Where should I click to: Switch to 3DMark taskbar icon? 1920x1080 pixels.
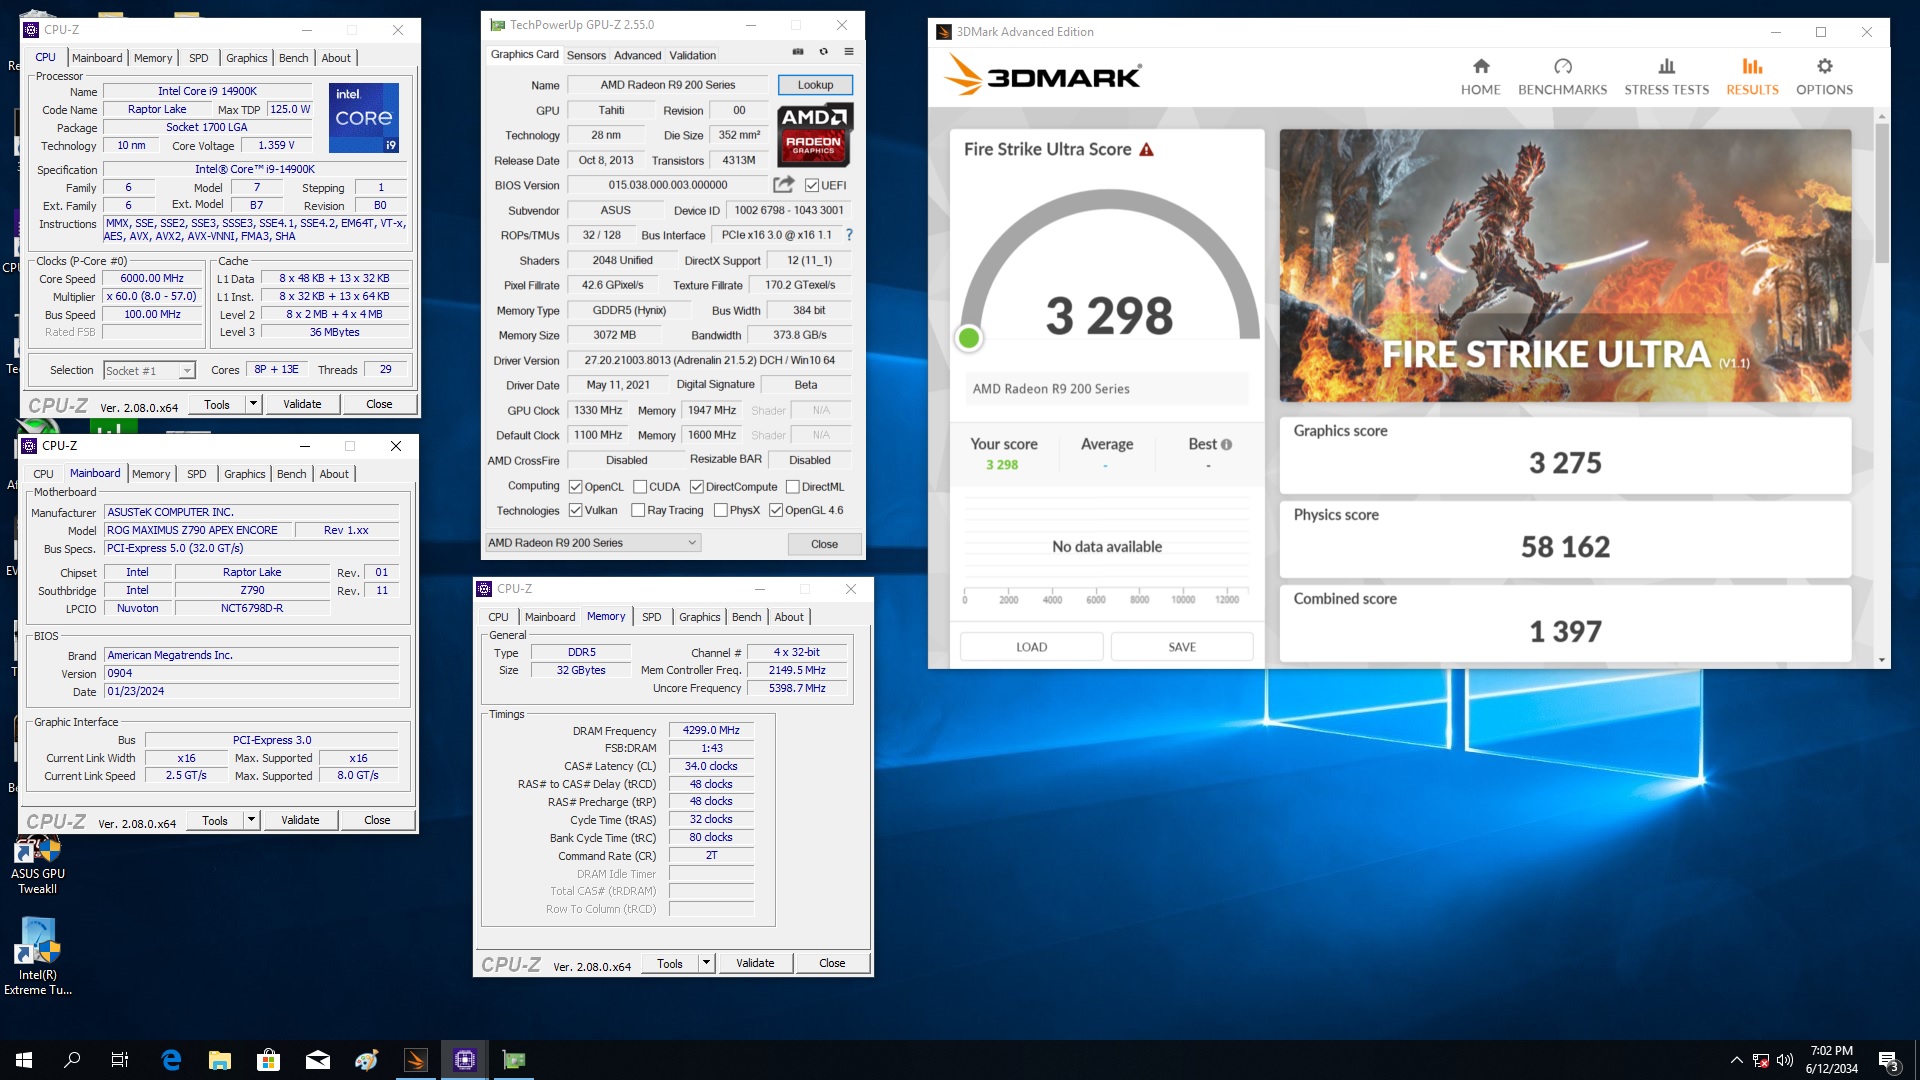pyautogui.click(x=416, y=1060)
